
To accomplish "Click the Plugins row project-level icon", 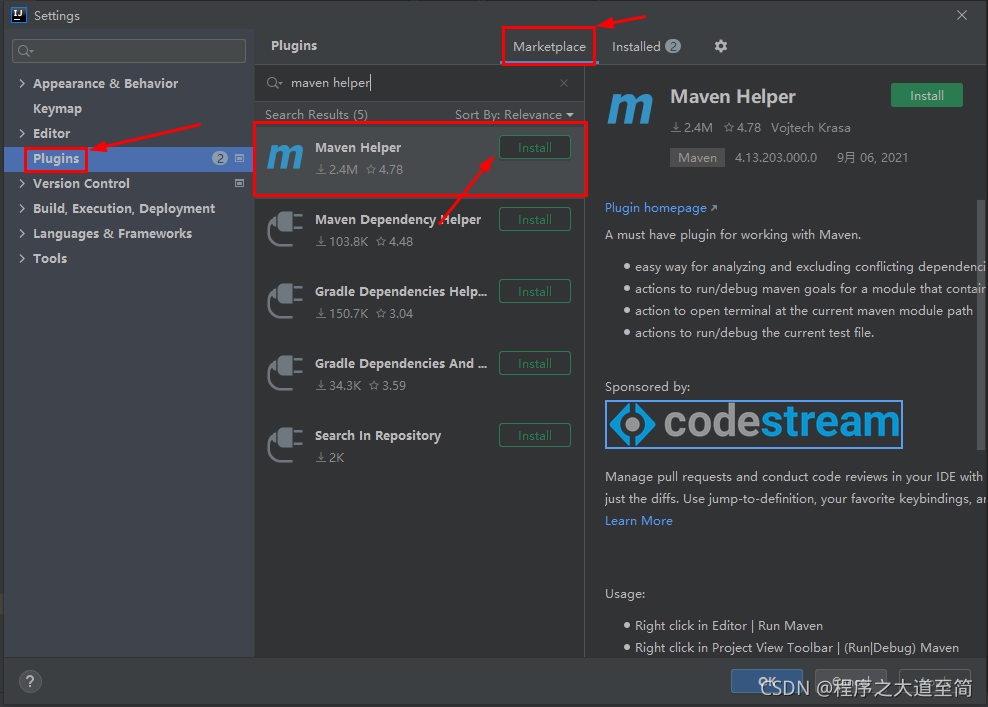I will coord(239,158).
